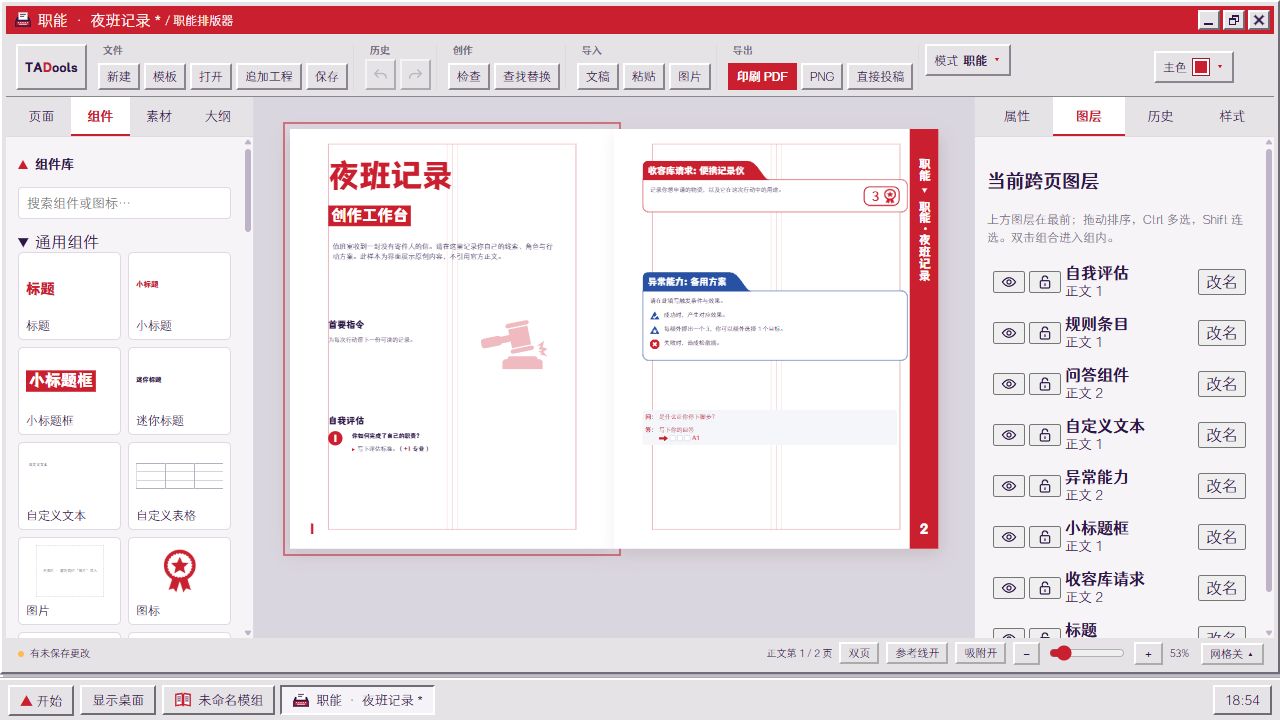Pick the 图标 badge component
The height and width of the screenshot is (720, 1280).
point(179,580)
